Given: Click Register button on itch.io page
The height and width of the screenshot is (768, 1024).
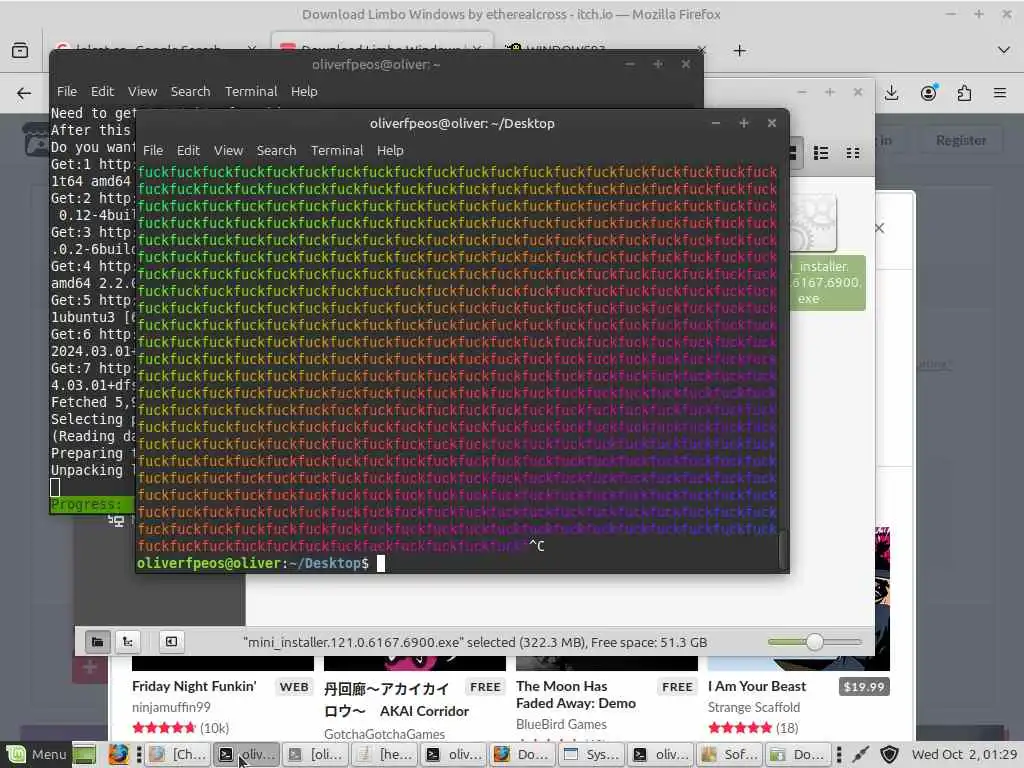Looking at the screenshot, I should pos(961,140).
